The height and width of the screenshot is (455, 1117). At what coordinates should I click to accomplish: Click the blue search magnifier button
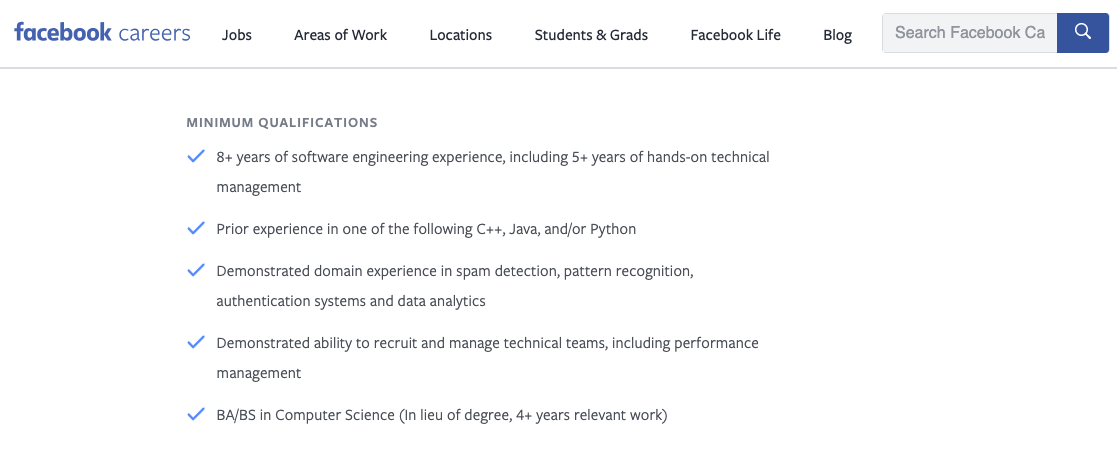pyautogui.click(x=1082, y=33)
